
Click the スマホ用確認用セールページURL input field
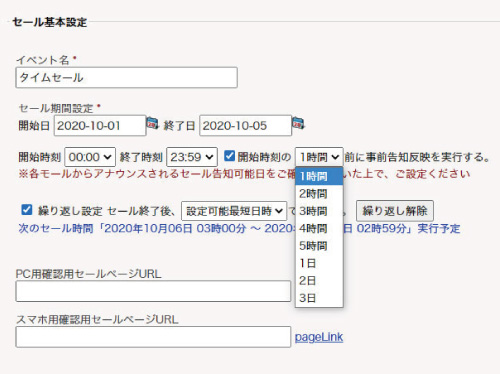(x=153, y=337)
